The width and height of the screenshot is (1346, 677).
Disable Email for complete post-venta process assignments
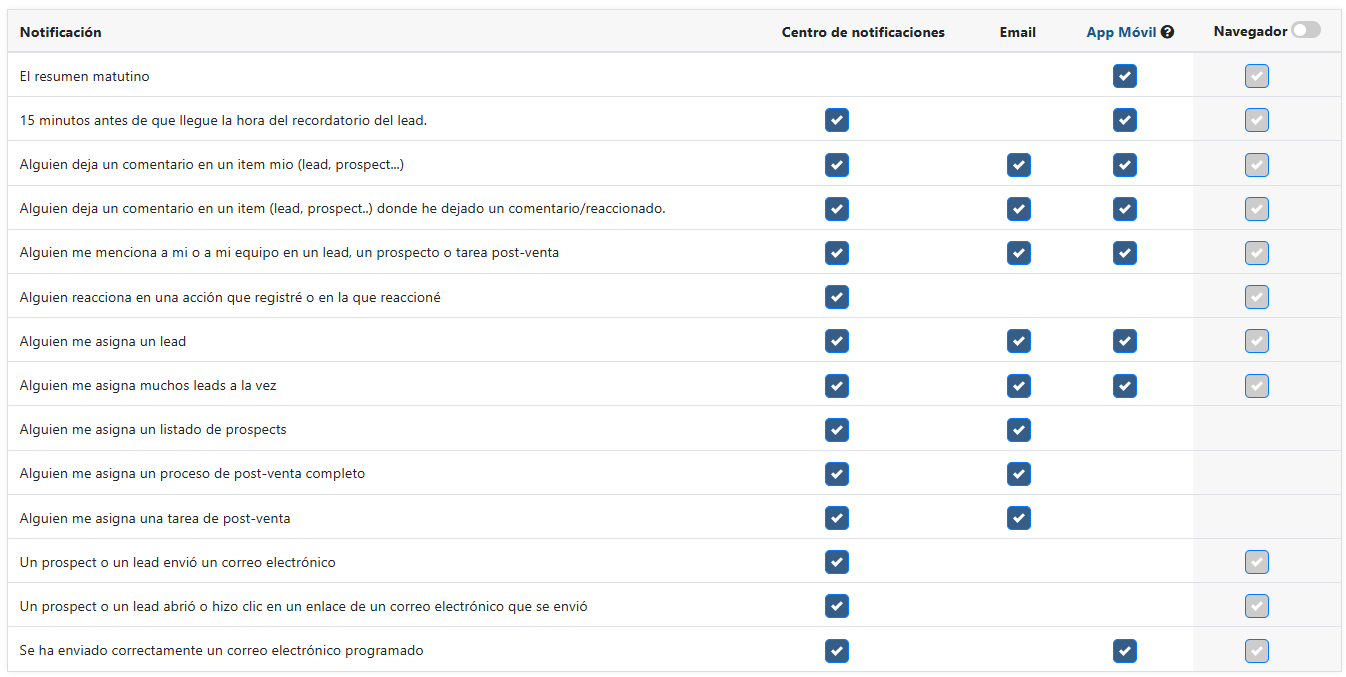click(x=1019, y=474)
